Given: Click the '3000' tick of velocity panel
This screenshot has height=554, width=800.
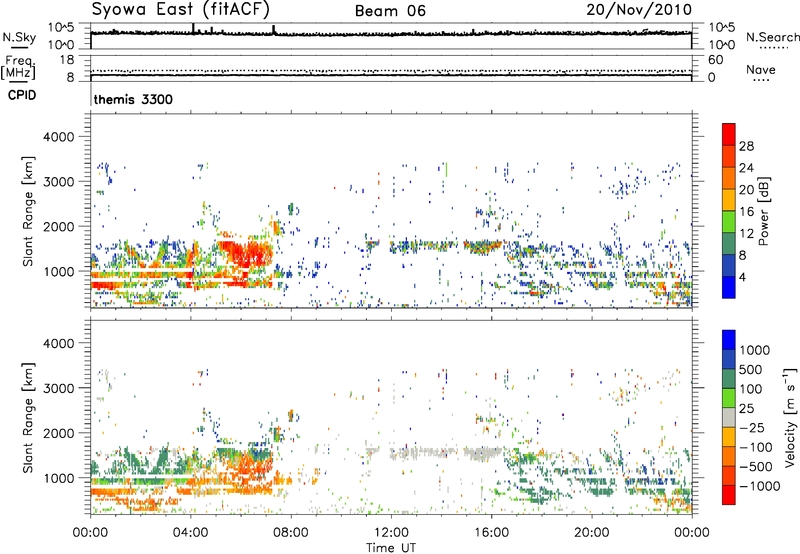Looking at the screenshot, I should coord(58,388).
